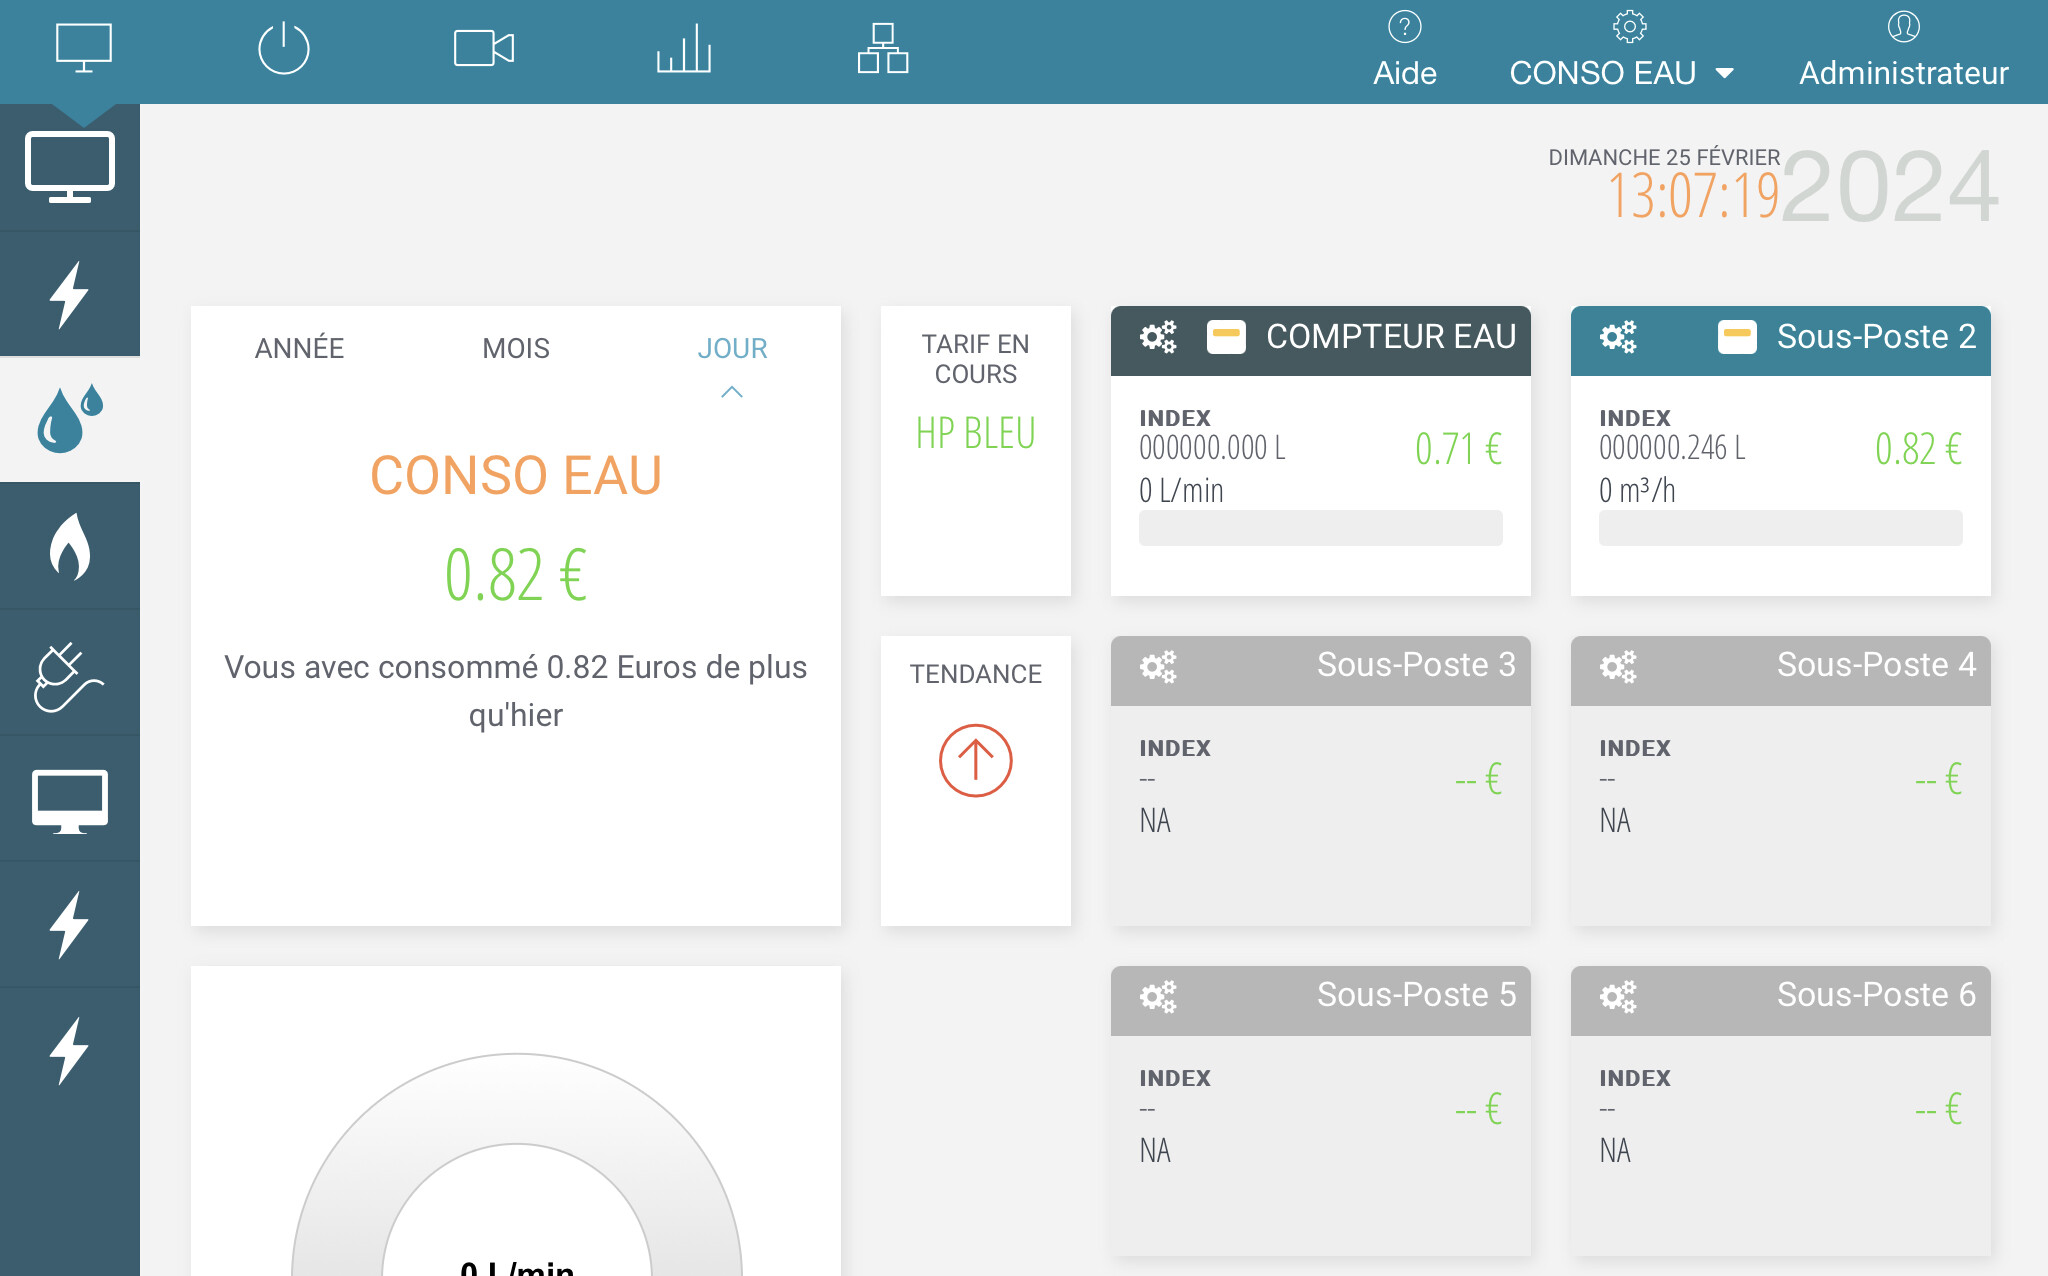2048x1276 pixels.
Task: Click the circular flow gauge
Action: [516, 1164]
